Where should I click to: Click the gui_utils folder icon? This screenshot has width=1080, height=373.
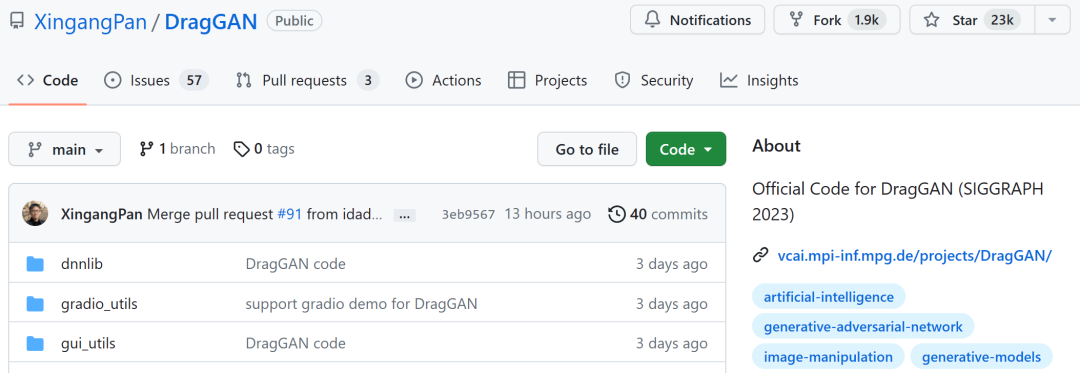tap(35, 343)
